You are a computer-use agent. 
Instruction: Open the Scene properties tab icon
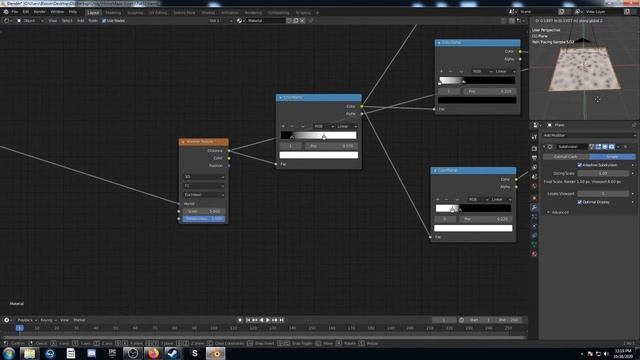534,177
